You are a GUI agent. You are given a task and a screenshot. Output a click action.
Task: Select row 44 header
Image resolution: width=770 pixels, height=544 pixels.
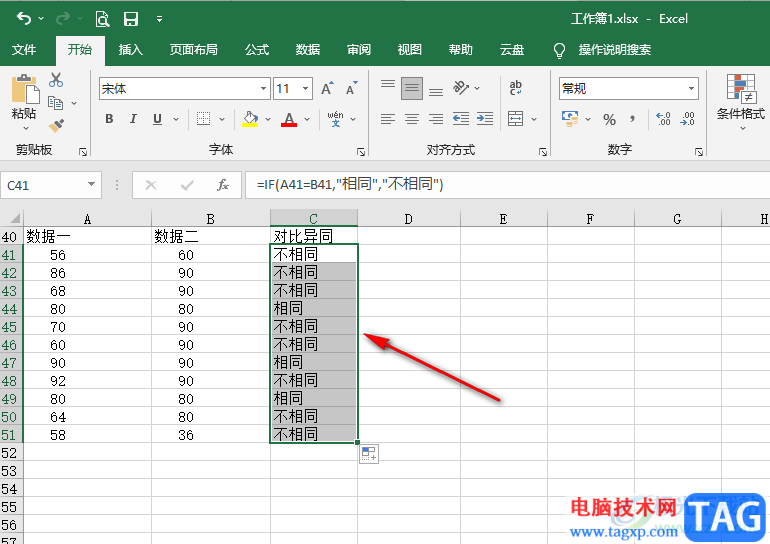click(10, 309)
